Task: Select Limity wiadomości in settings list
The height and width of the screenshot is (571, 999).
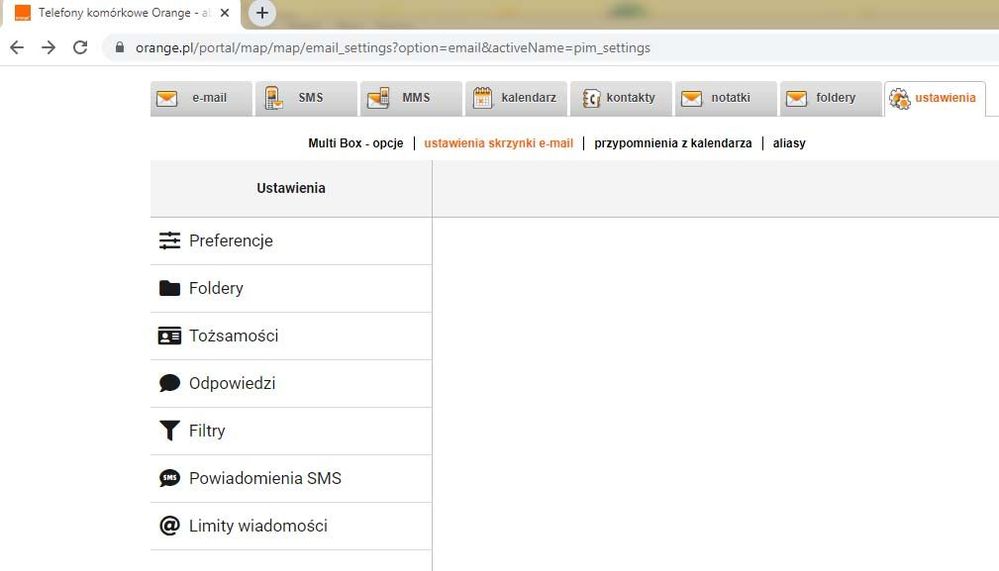Action: 291,526
